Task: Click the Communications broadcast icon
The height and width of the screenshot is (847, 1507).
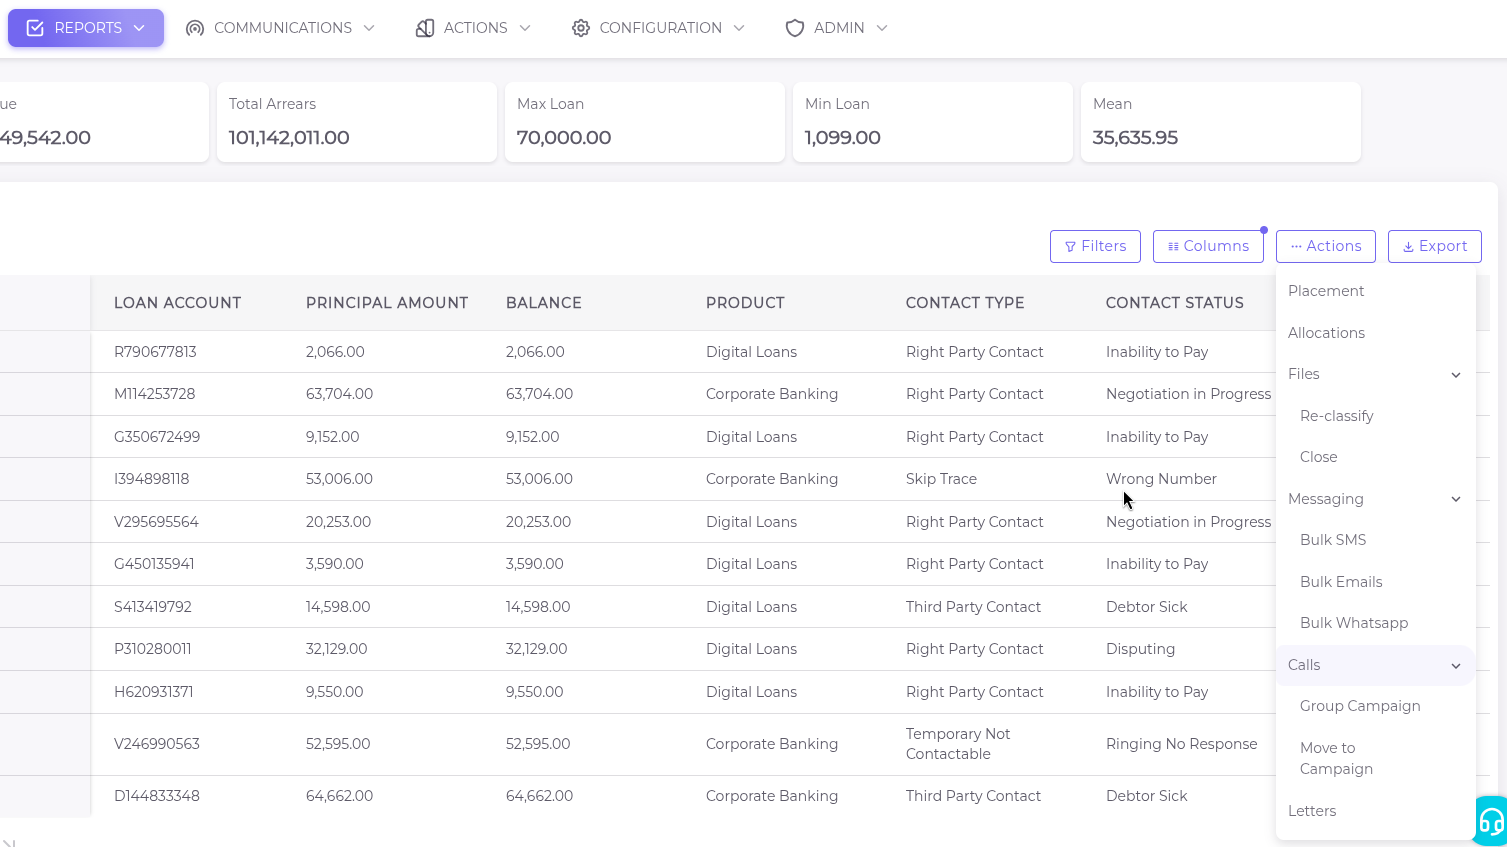Action: pos(195,28)
